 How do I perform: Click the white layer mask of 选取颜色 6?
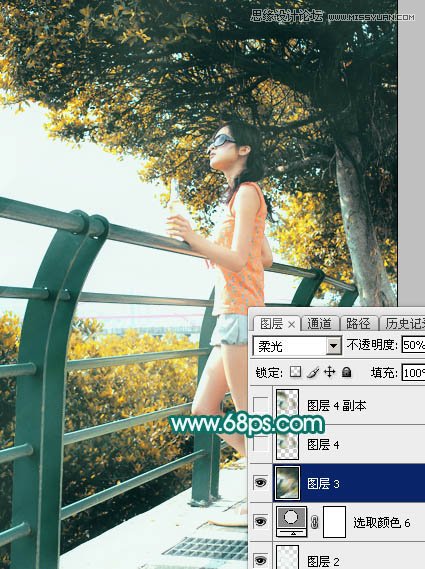(x=334, y=522)
